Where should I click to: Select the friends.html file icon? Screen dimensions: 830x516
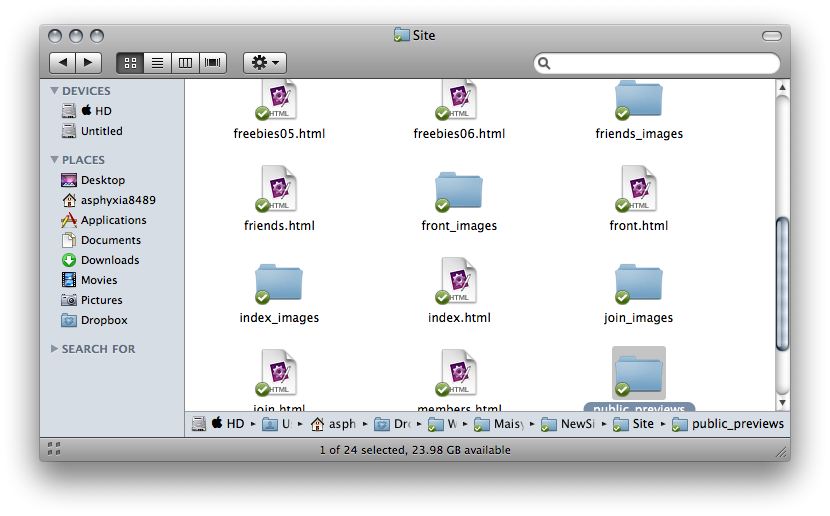(278, 189)
